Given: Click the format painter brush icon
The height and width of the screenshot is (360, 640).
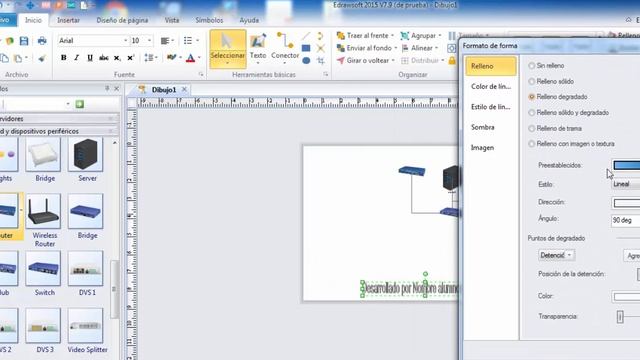Looking at the screenshot, I should coord(42,58).
